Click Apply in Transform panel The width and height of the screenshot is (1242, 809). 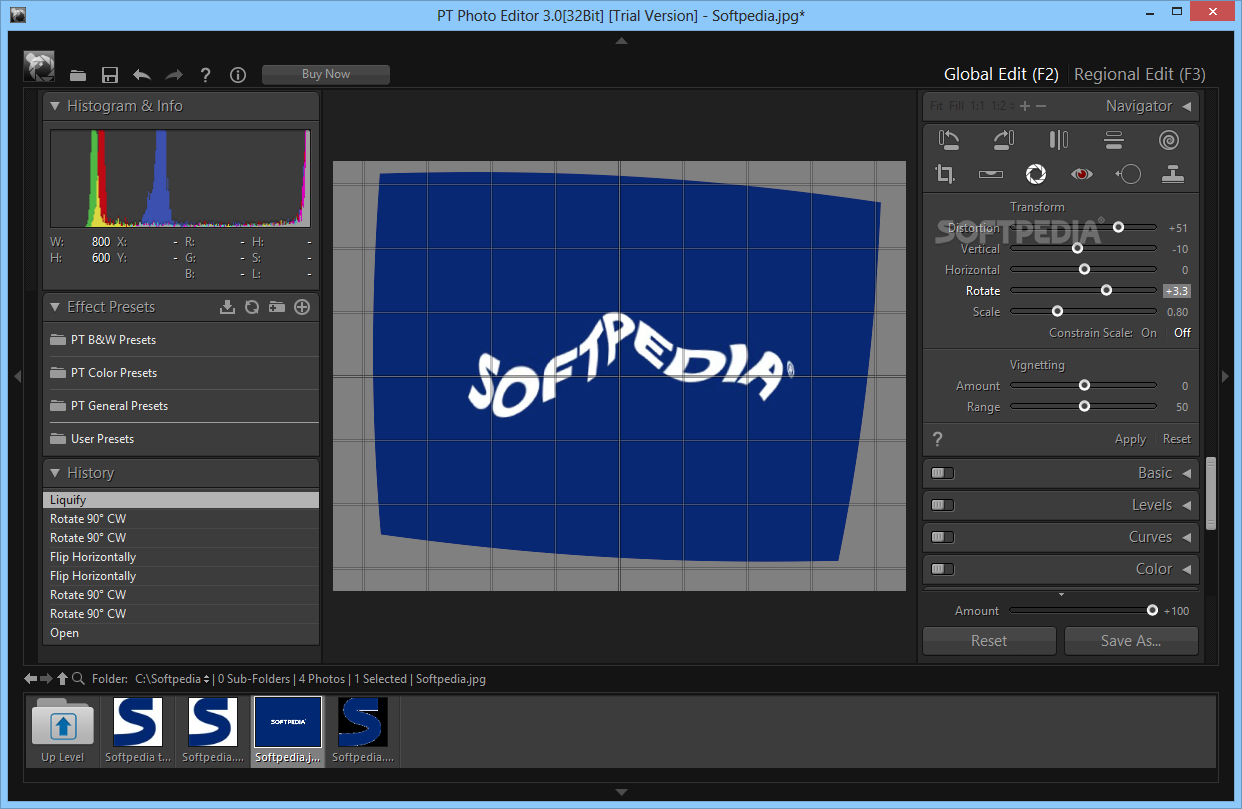pyautogui.click(x=1130, y=439)
